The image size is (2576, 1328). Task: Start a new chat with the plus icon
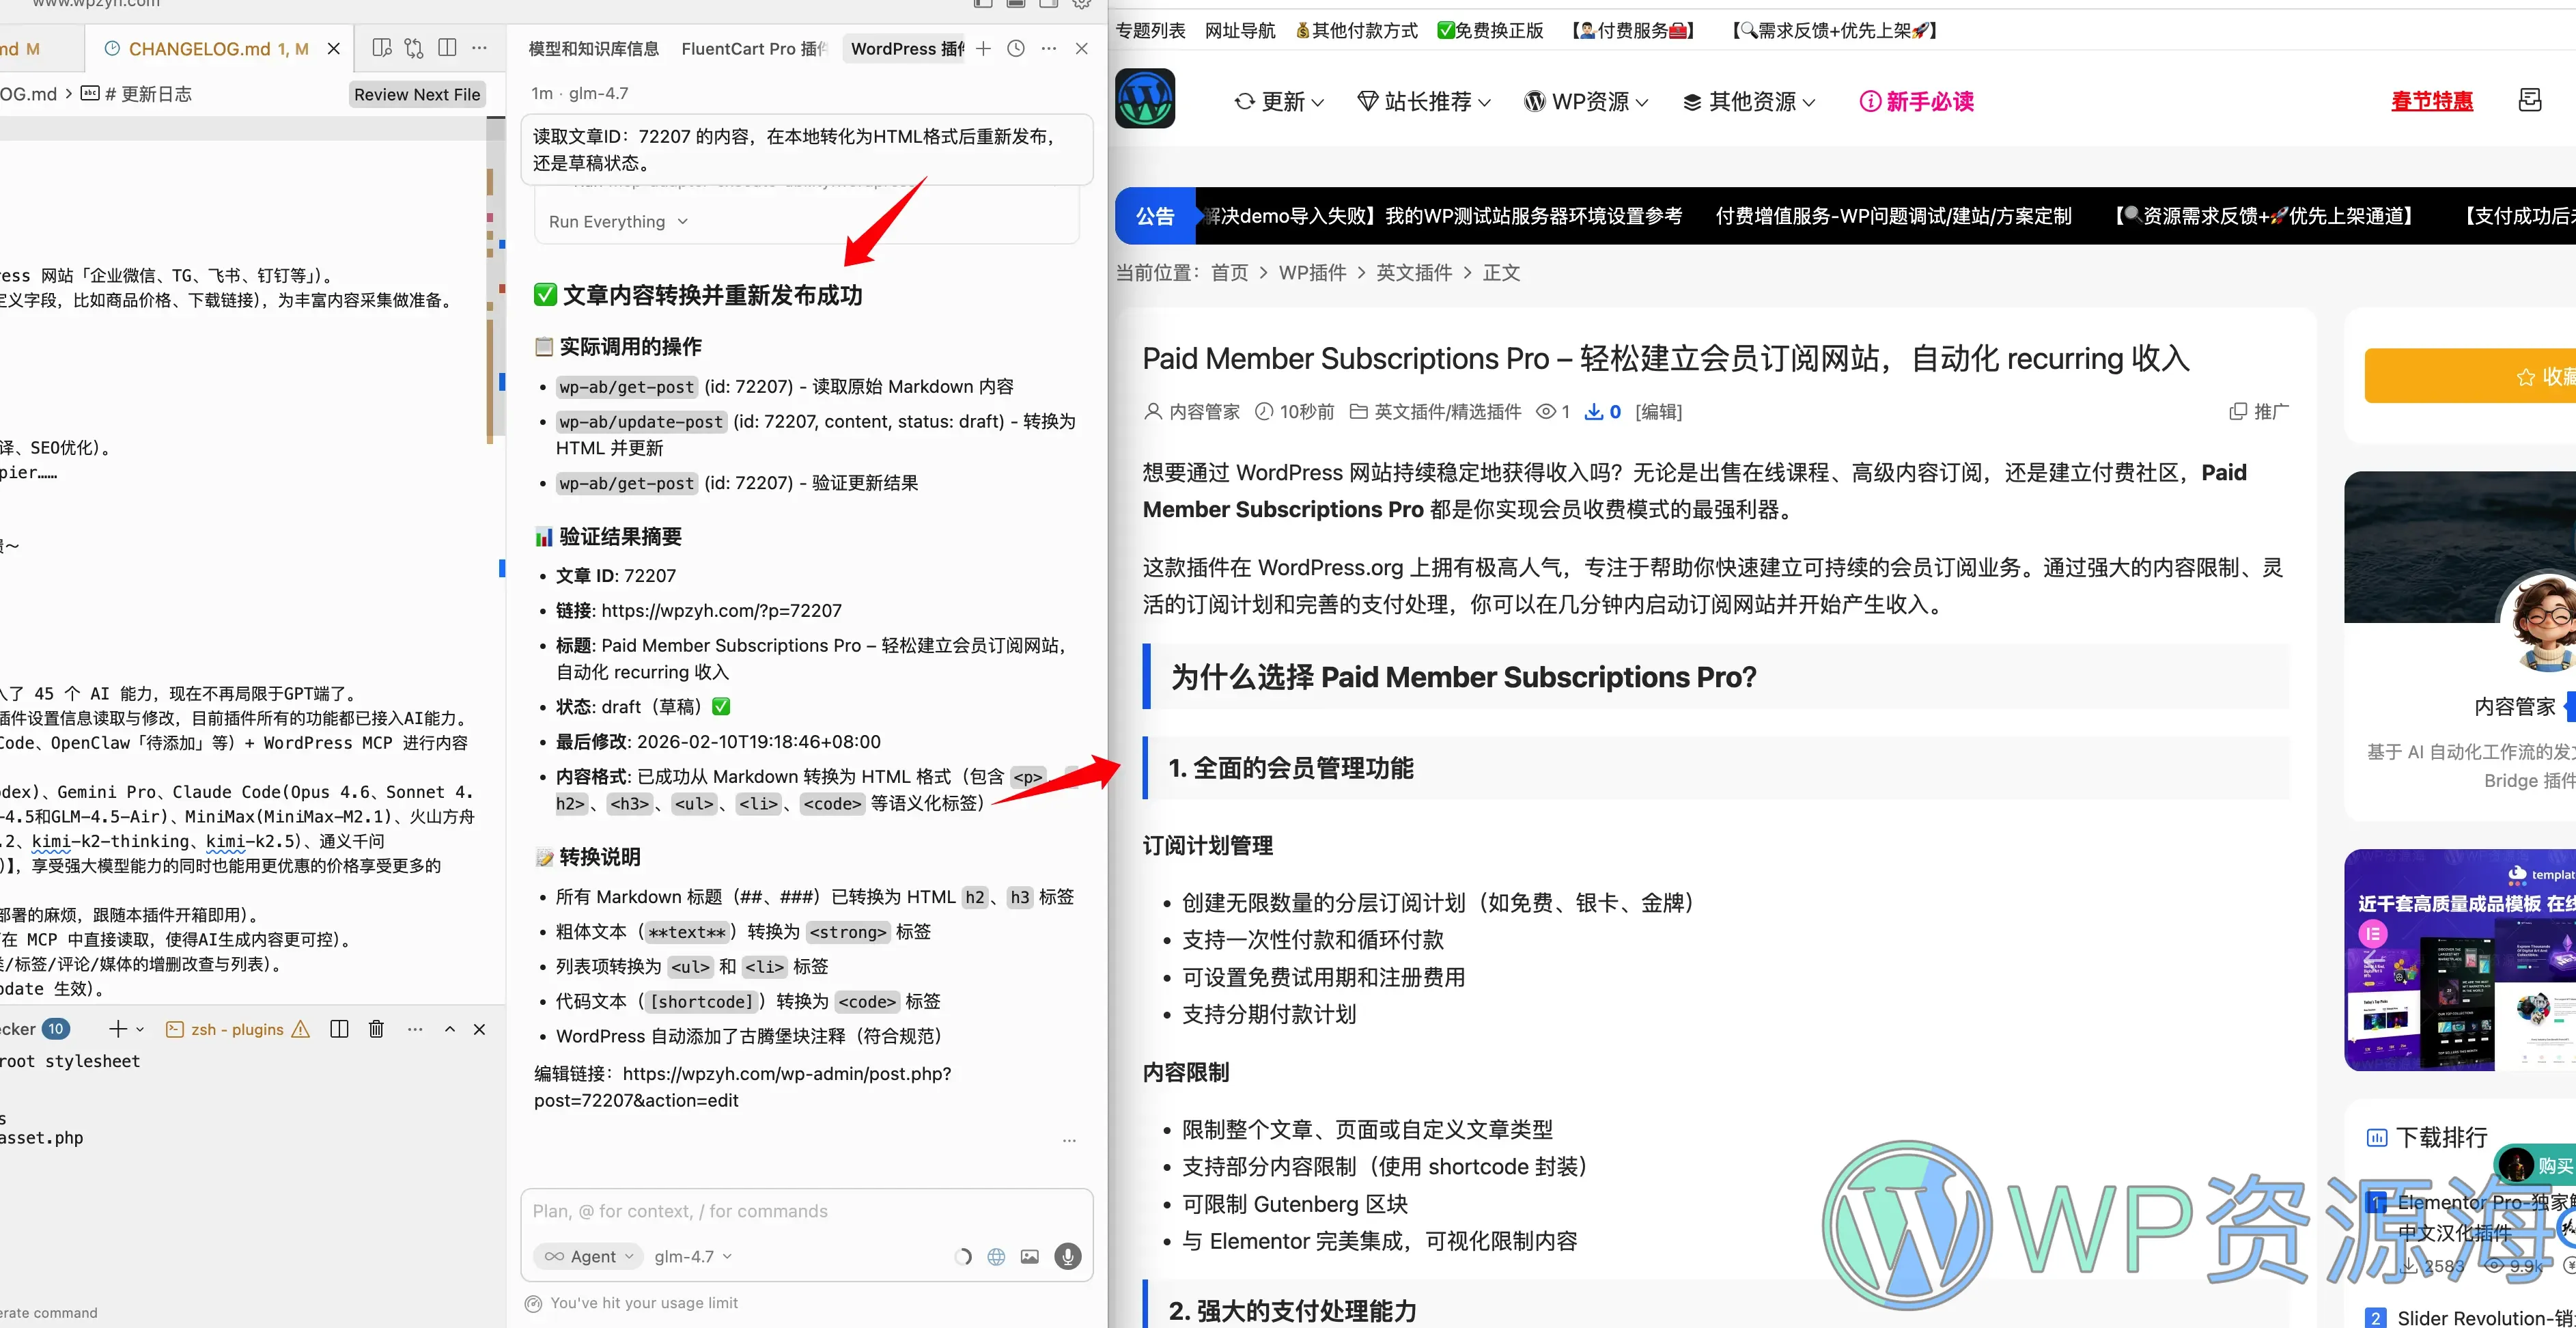(983, 48)
